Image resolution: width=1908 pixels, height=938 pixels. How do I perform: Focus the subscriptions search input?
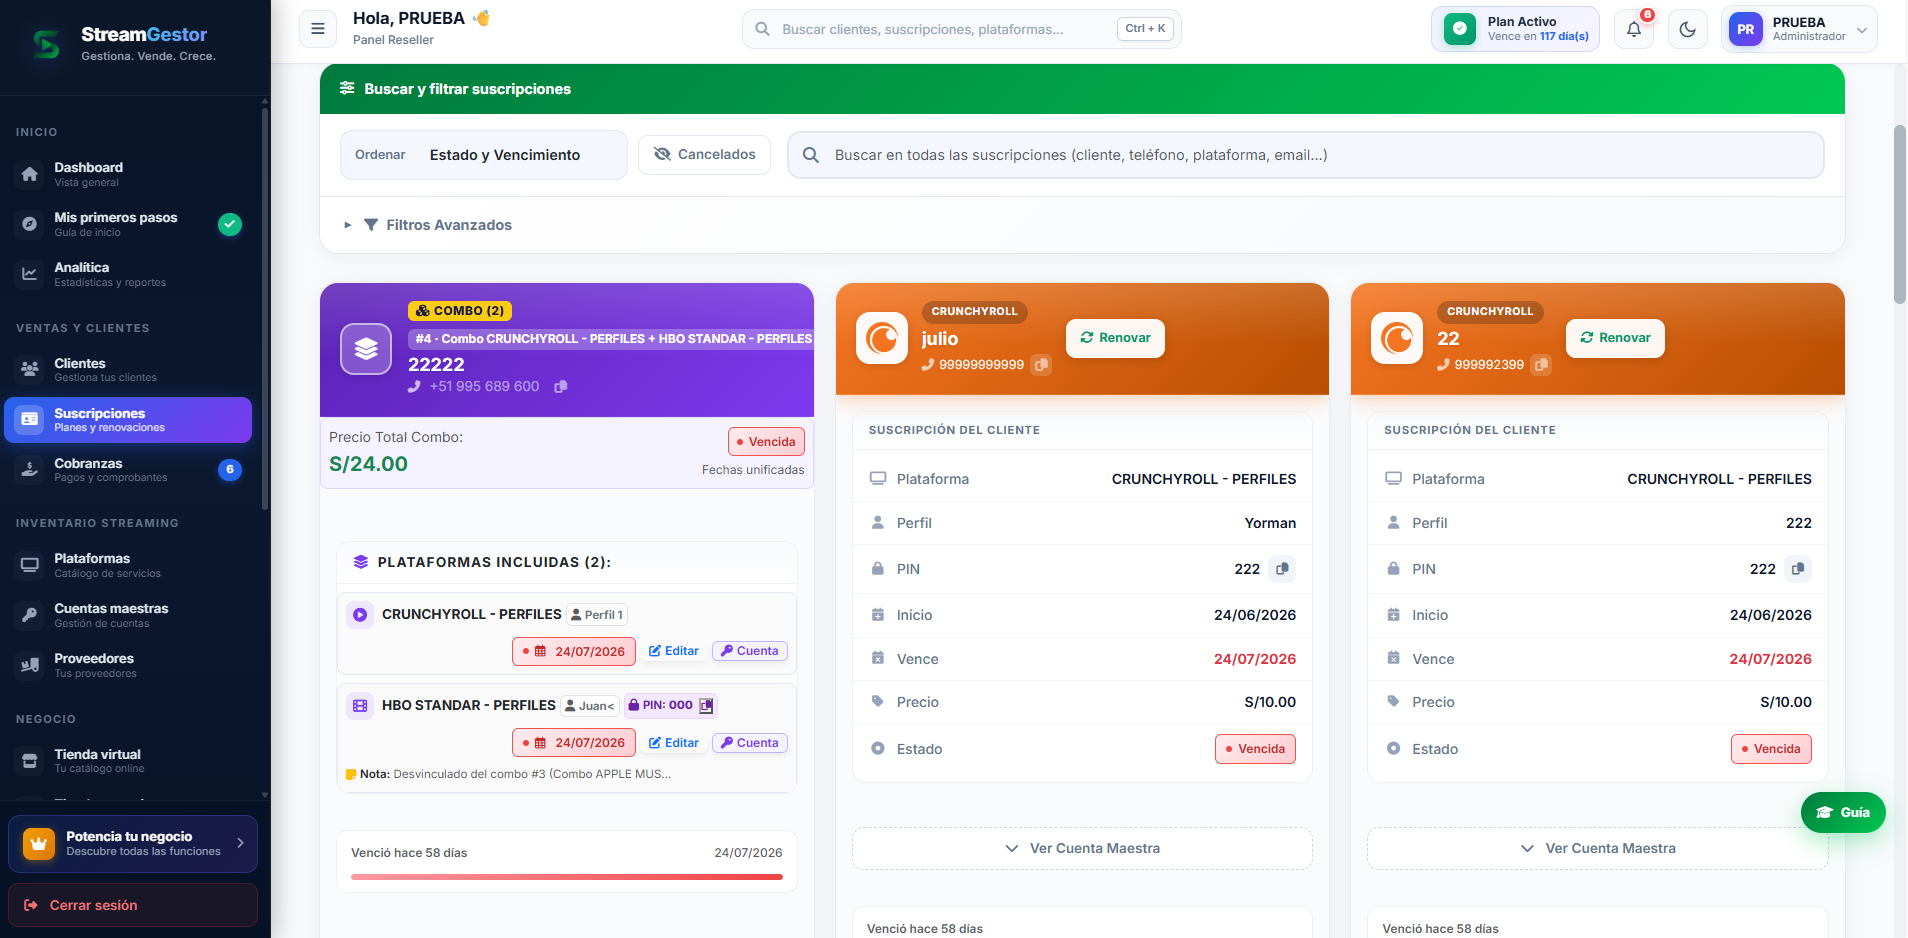point(1306,155)
